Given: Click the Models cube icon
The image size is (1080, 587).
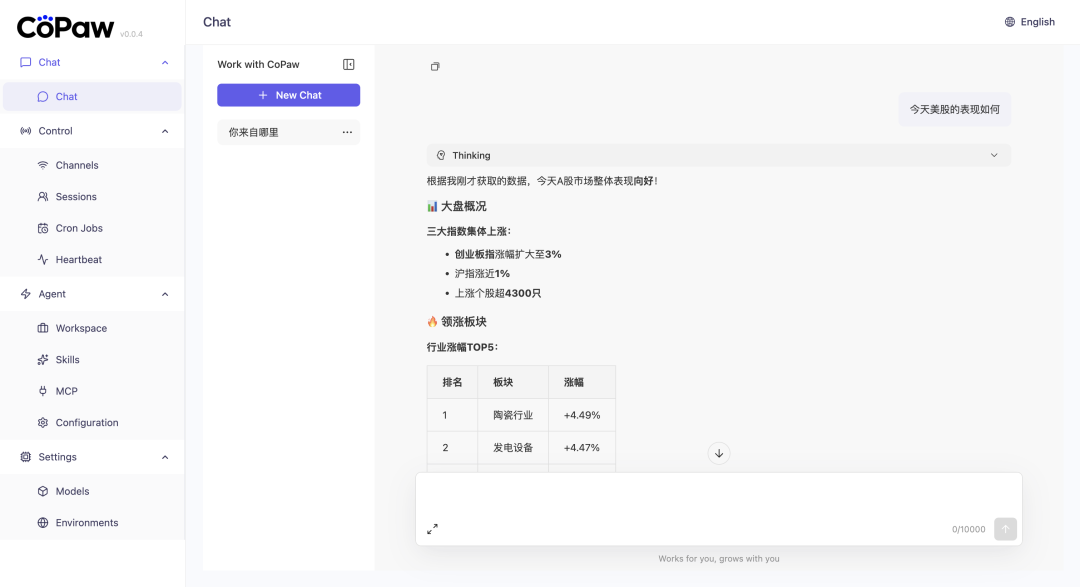Looking at the screenshot, I should [43, 491].
